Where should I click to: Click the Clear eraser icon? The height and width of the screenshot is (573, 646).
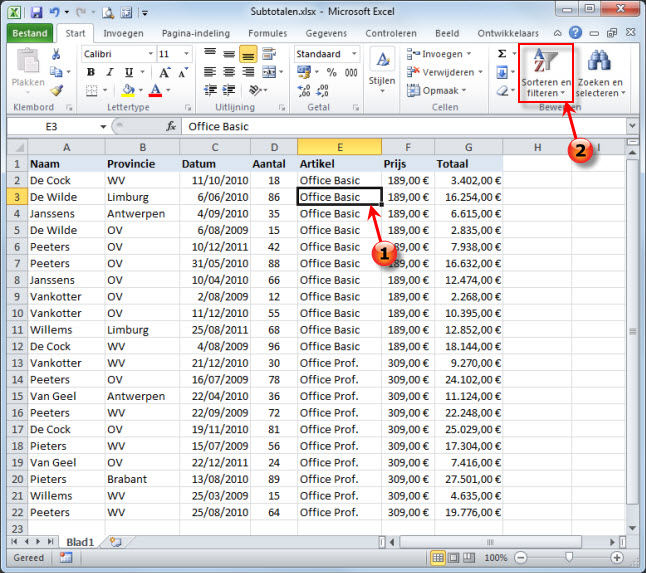point(502,90)
